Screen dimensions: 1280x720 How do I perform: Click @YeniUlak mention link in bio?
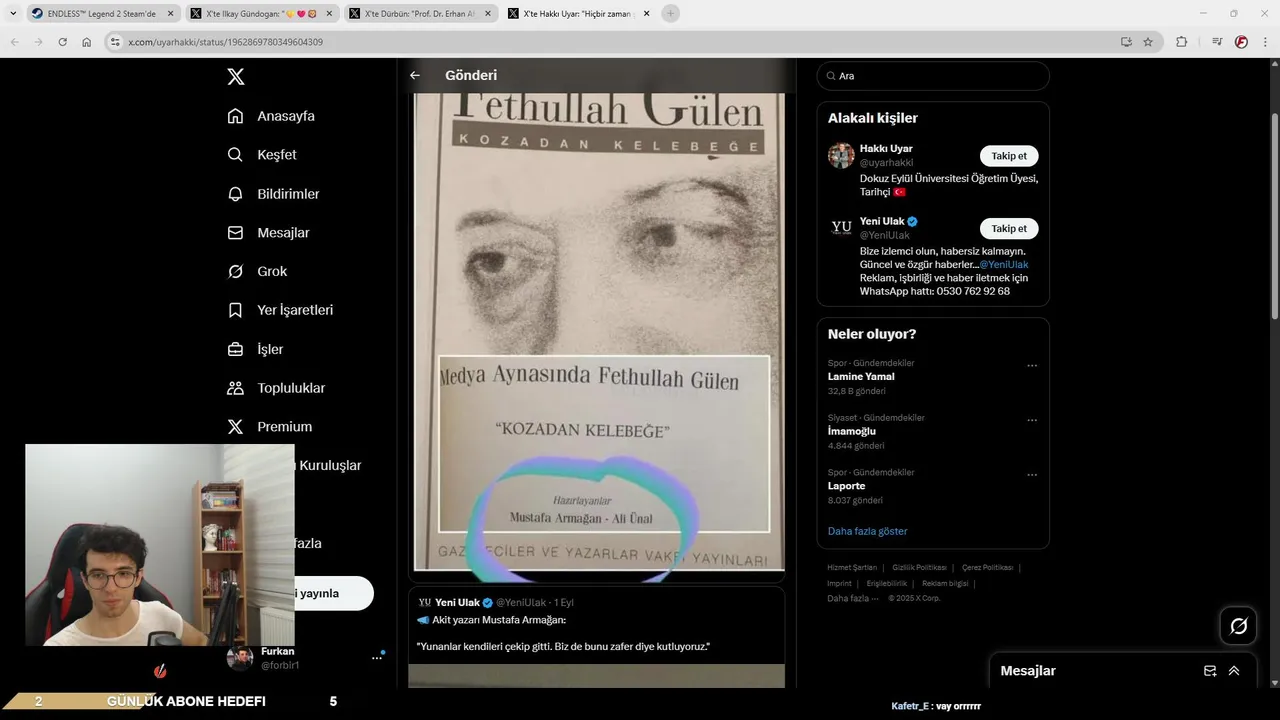click(1004, 264)
